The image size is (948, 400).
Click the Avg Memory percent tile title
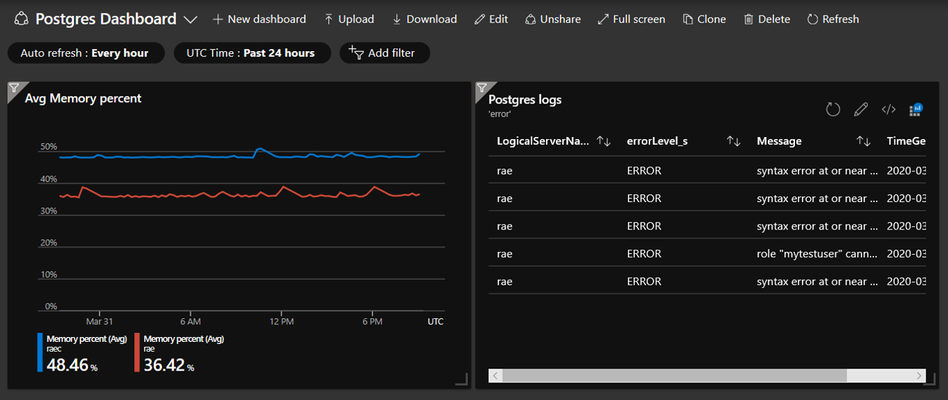tap(83, 98)
